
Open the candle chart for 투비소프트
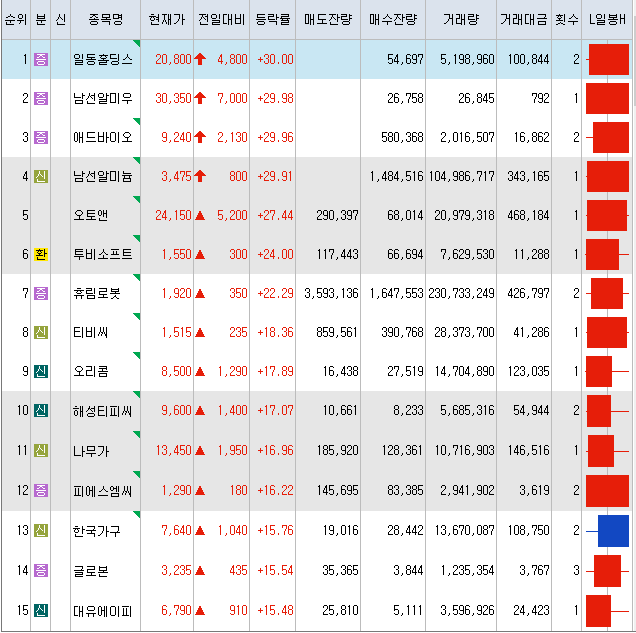click(607, 255)
